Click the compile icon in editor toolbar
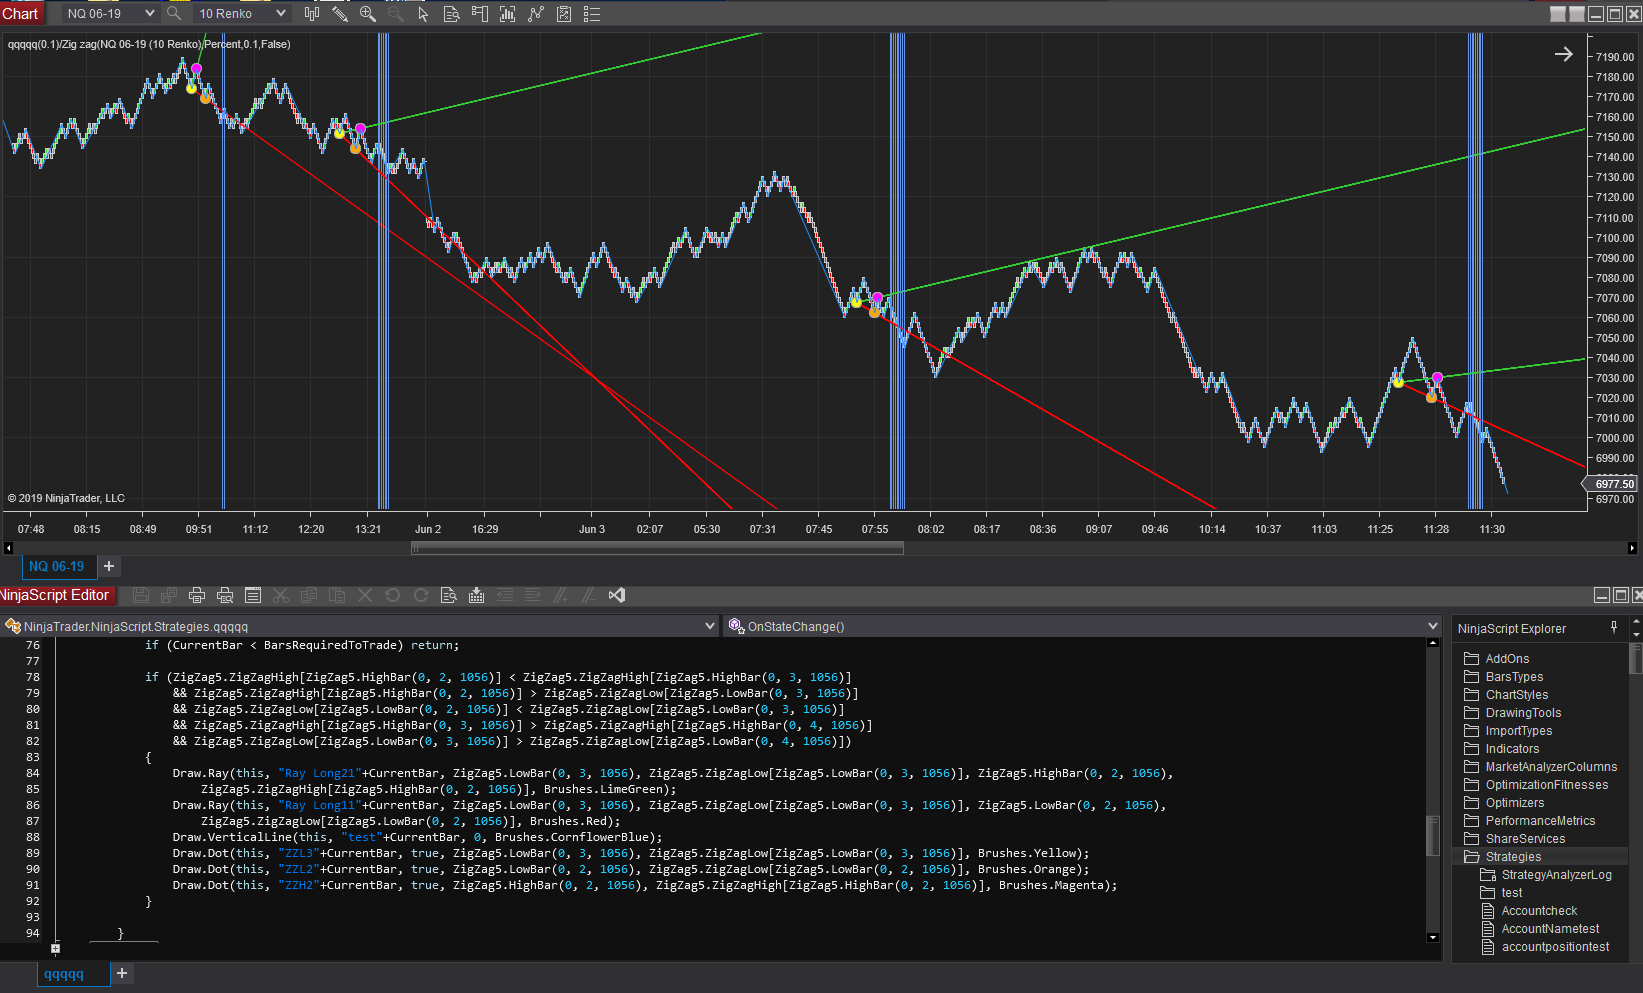The height and width of the screenshot is (993, 1643). point(477,595)
